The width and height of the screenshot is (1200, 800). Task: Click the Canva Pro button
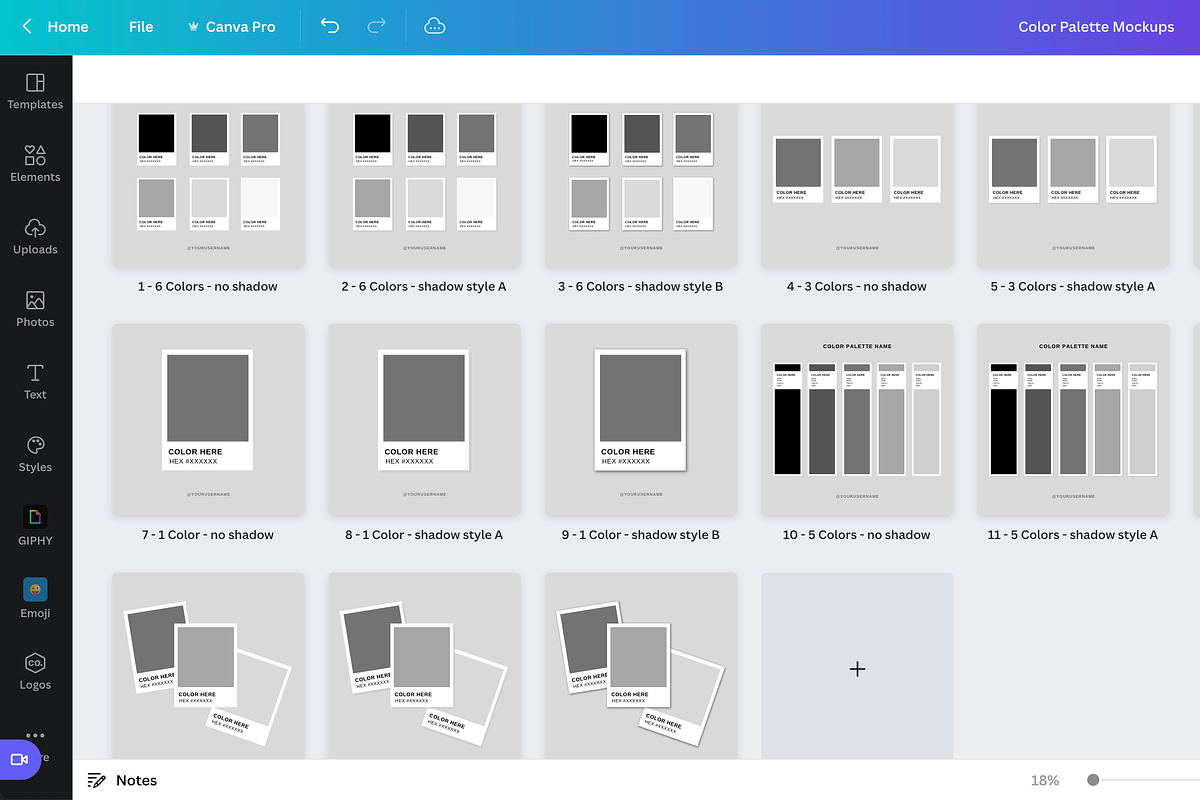point(231,27)
